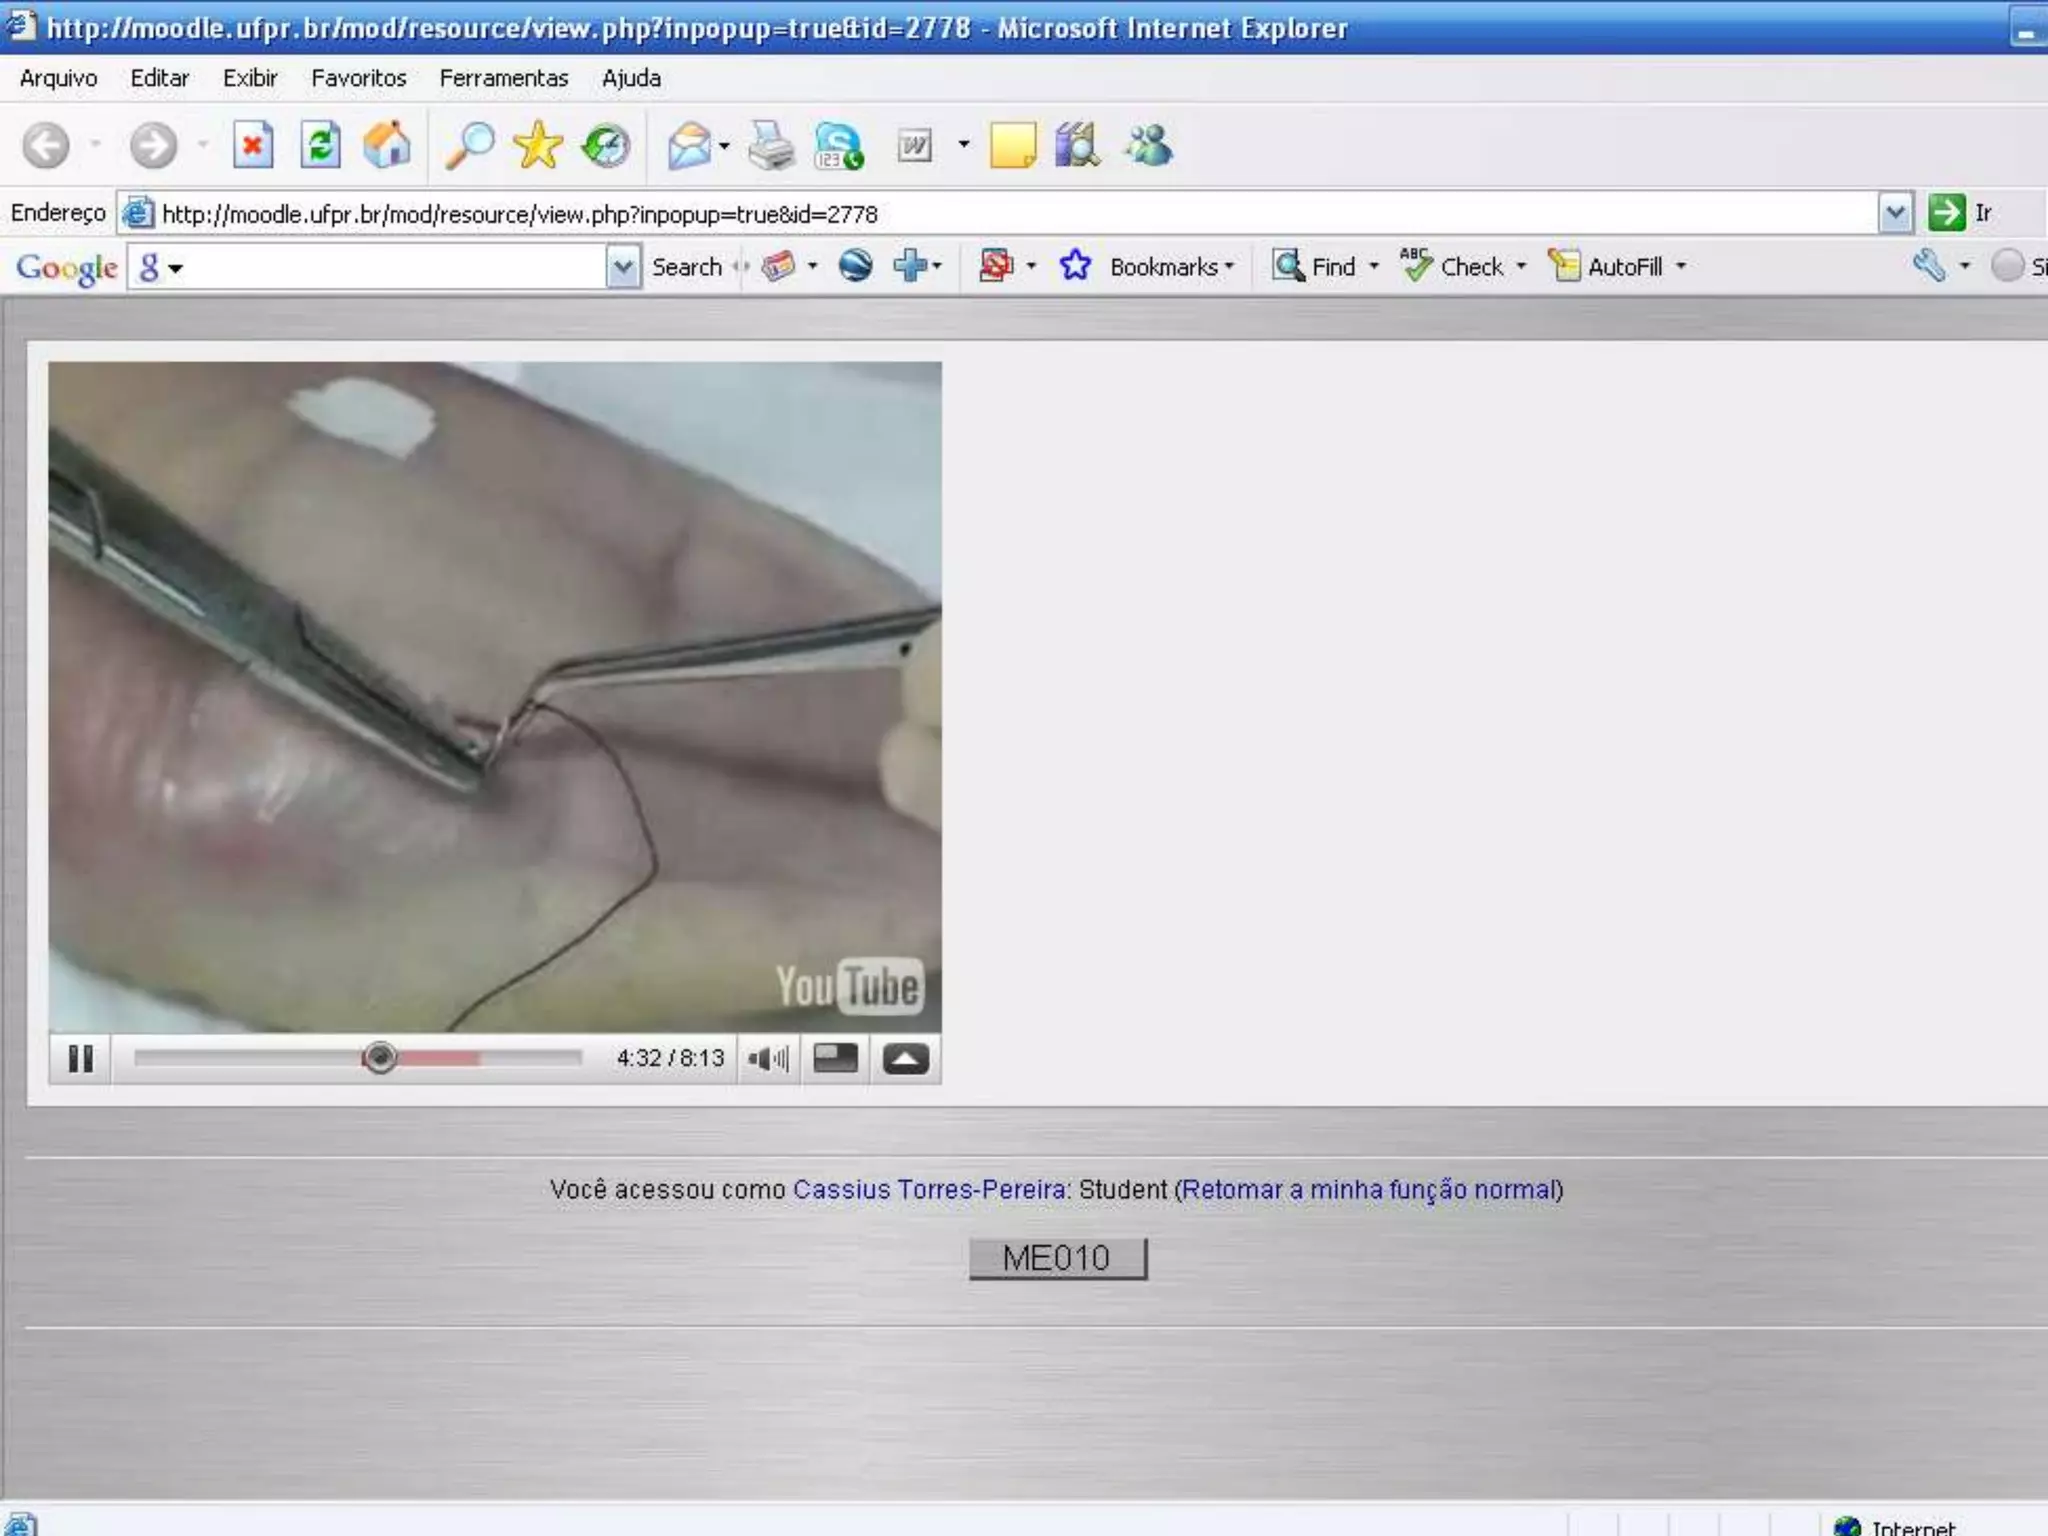Open the Mail envelope icon
The width and height of the screenshot is (2048, 1536).
click(689, 146)
